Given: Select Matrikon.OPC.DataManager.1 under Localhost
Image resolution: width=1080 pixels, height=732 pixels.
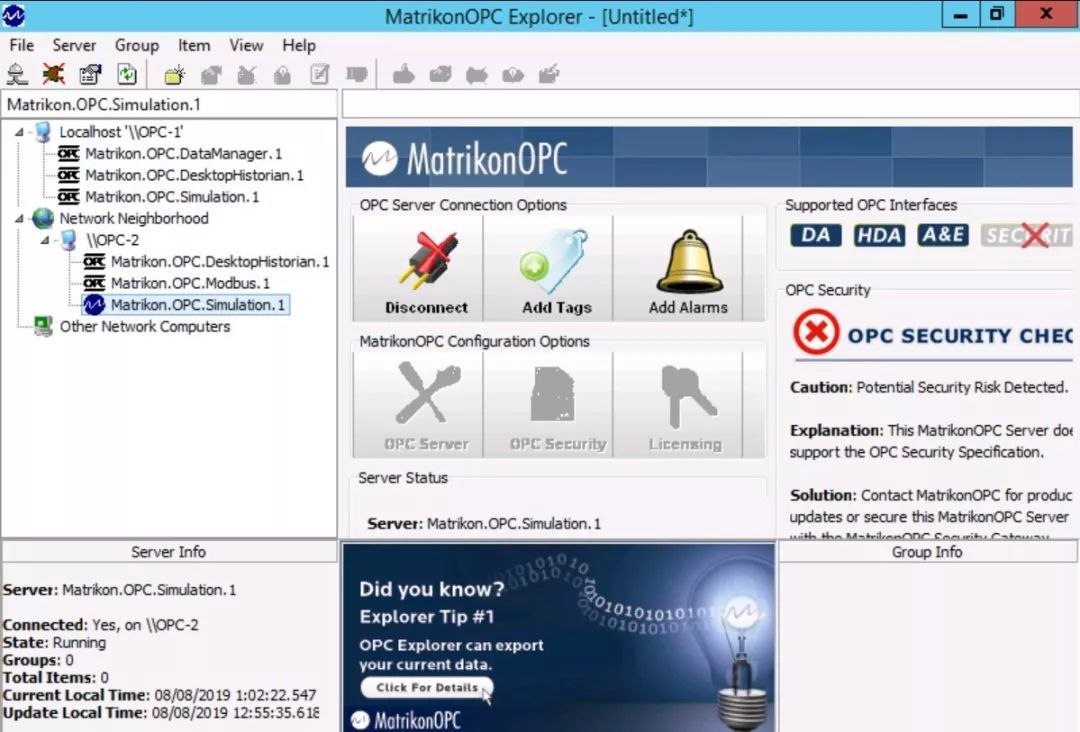Looking at the screenshot, I should pos(183,154).
